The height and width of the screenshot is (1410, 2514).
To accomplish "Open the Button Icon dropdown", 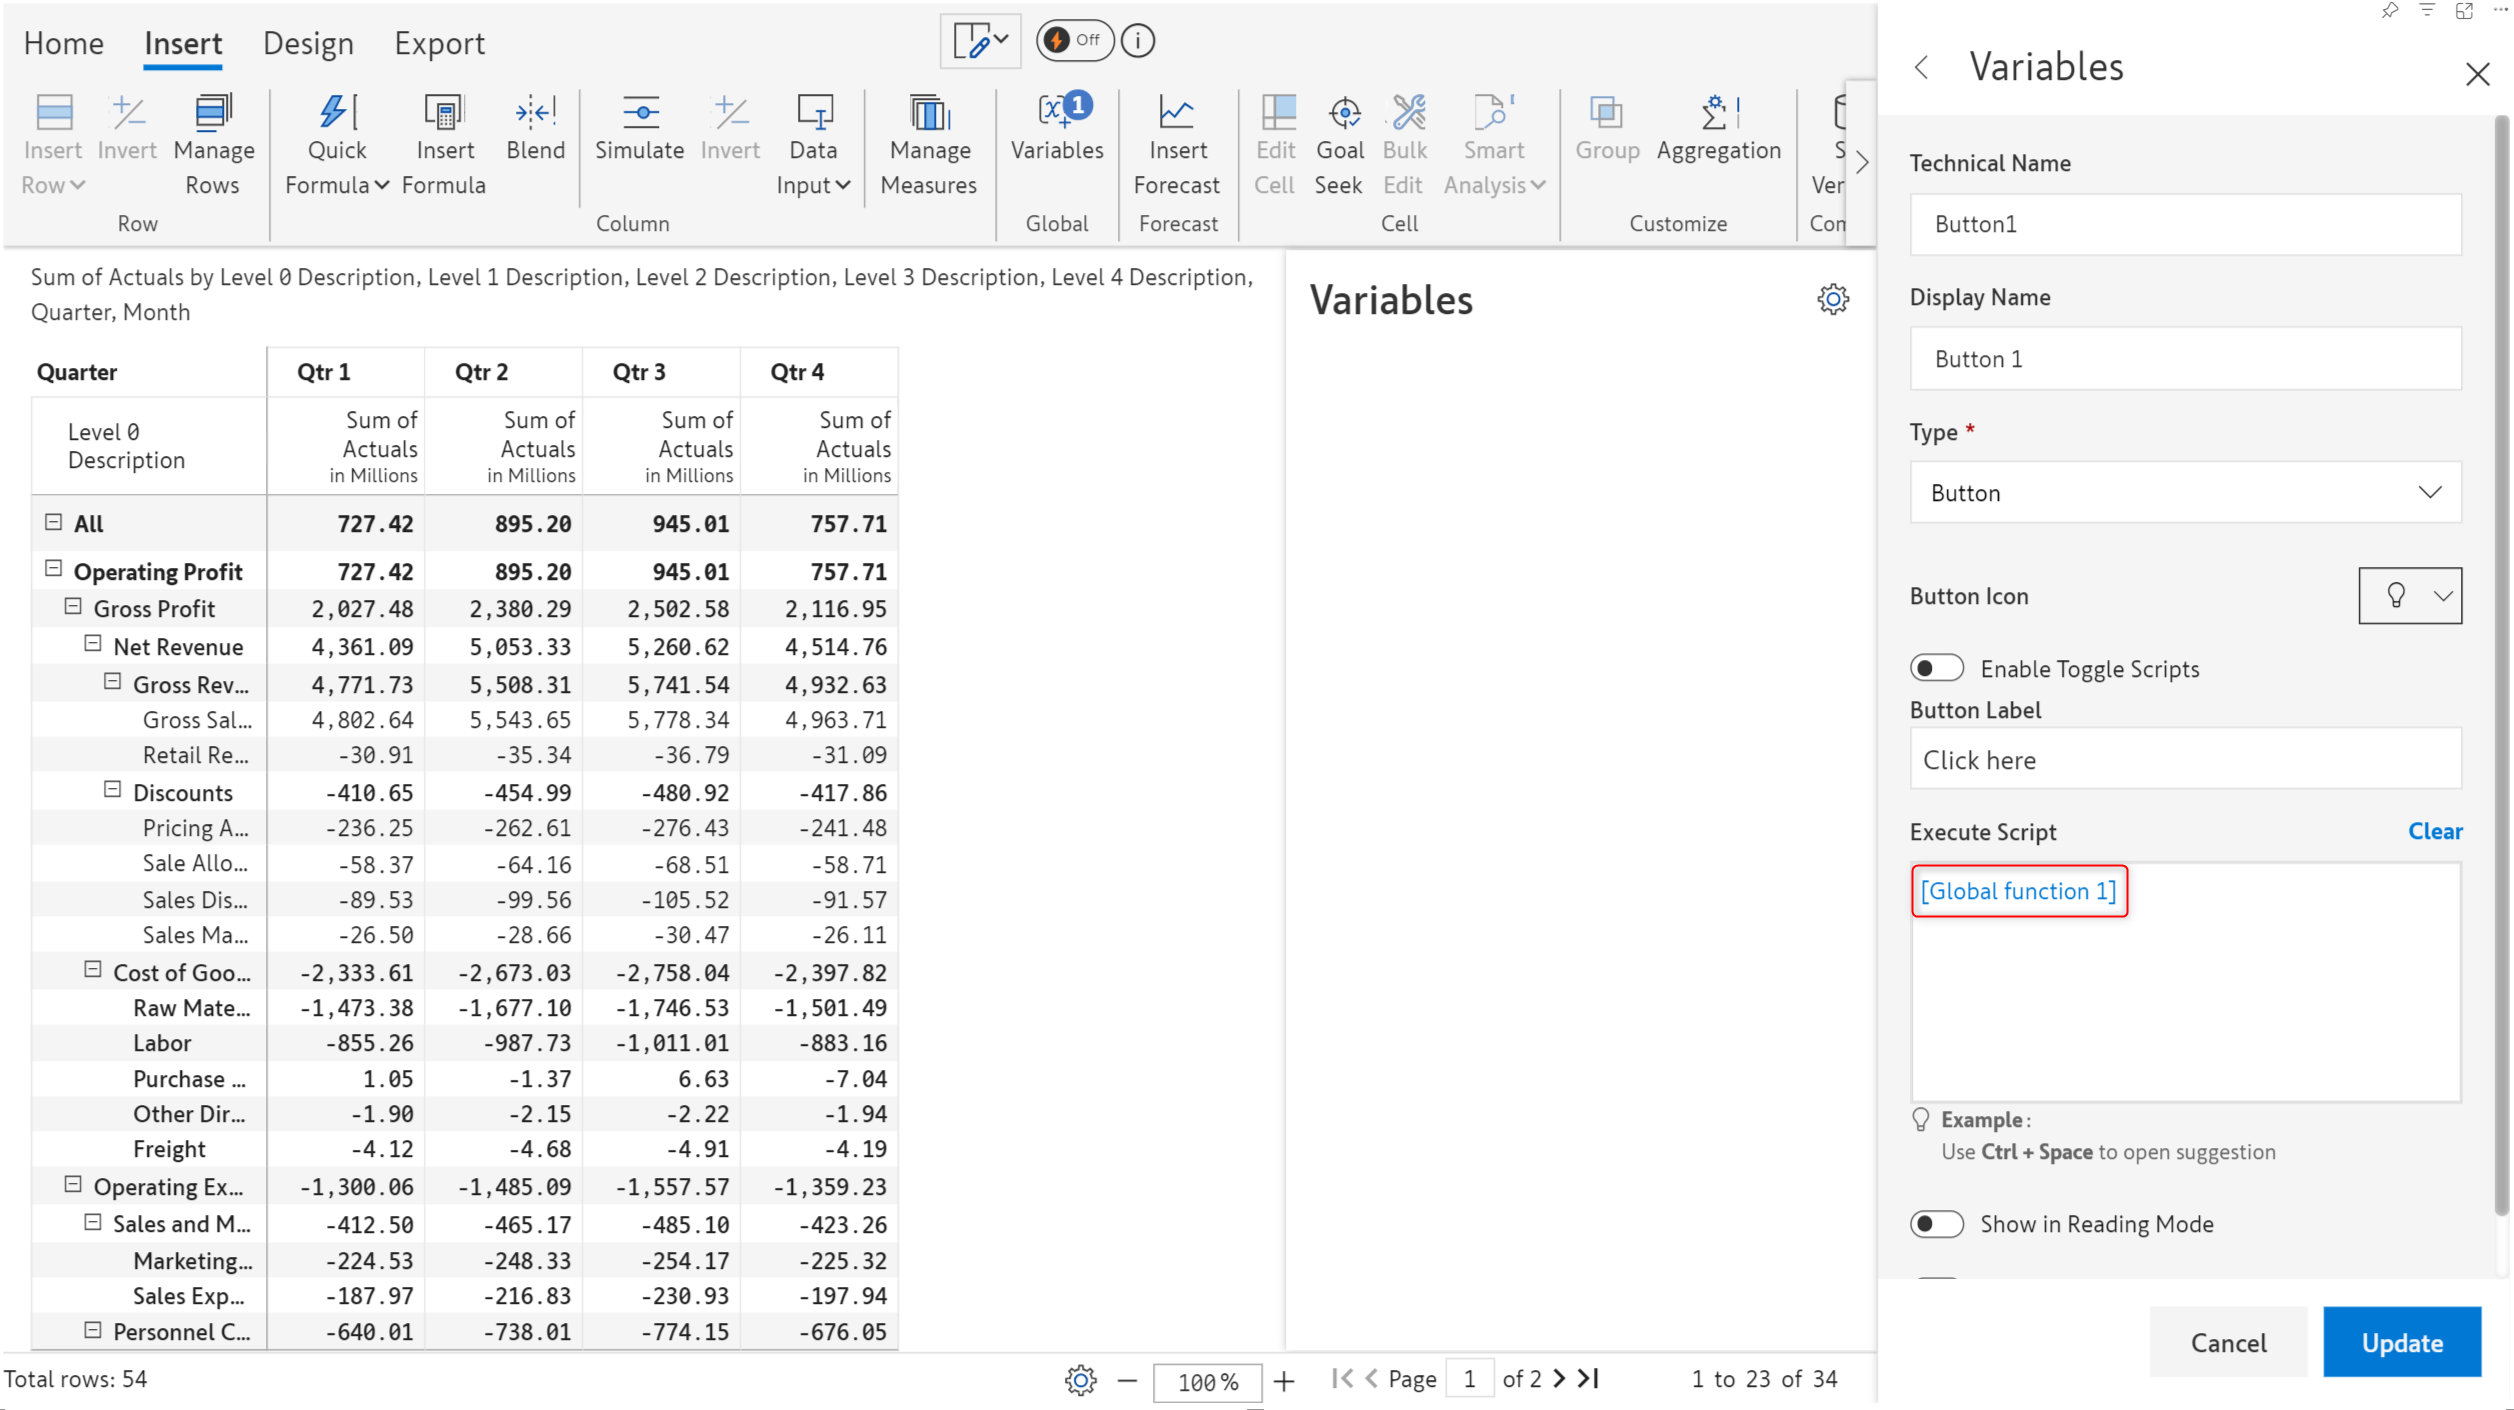I will (x=2409, y=596).
